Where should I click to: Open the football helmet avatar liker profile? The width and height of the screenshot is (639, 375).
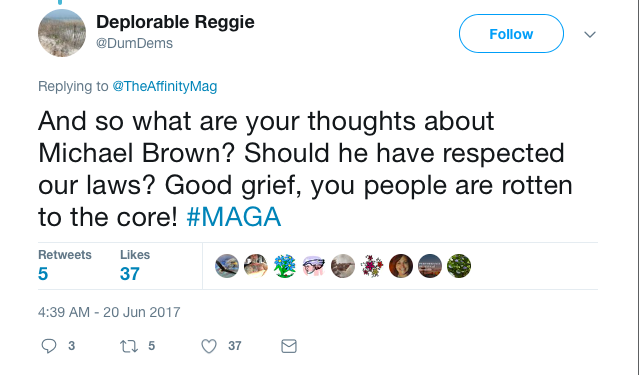tap(314, 266)
